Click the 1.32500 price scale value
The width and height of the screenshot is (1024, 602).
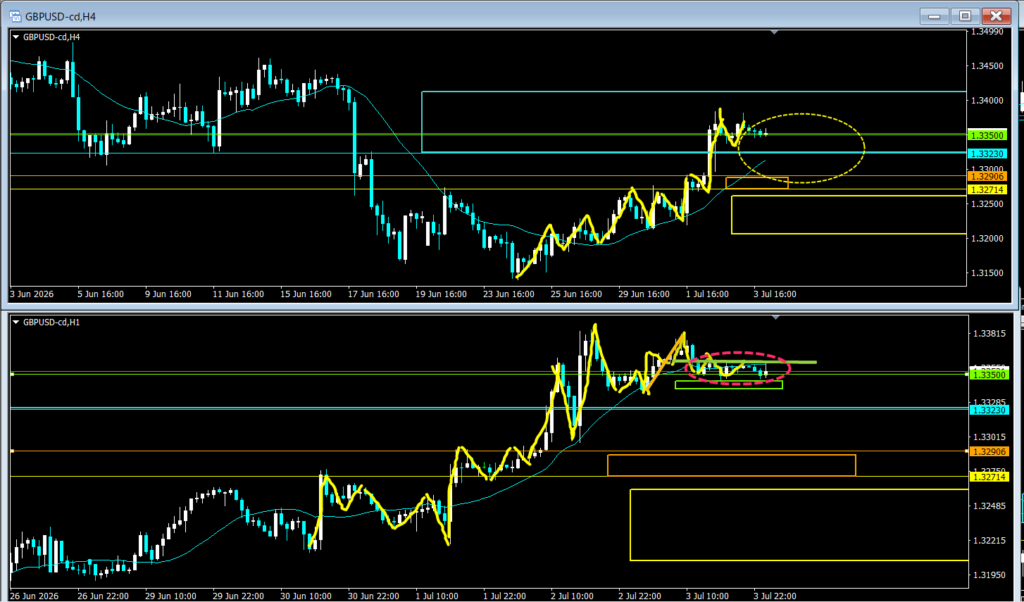coord(986,204)
